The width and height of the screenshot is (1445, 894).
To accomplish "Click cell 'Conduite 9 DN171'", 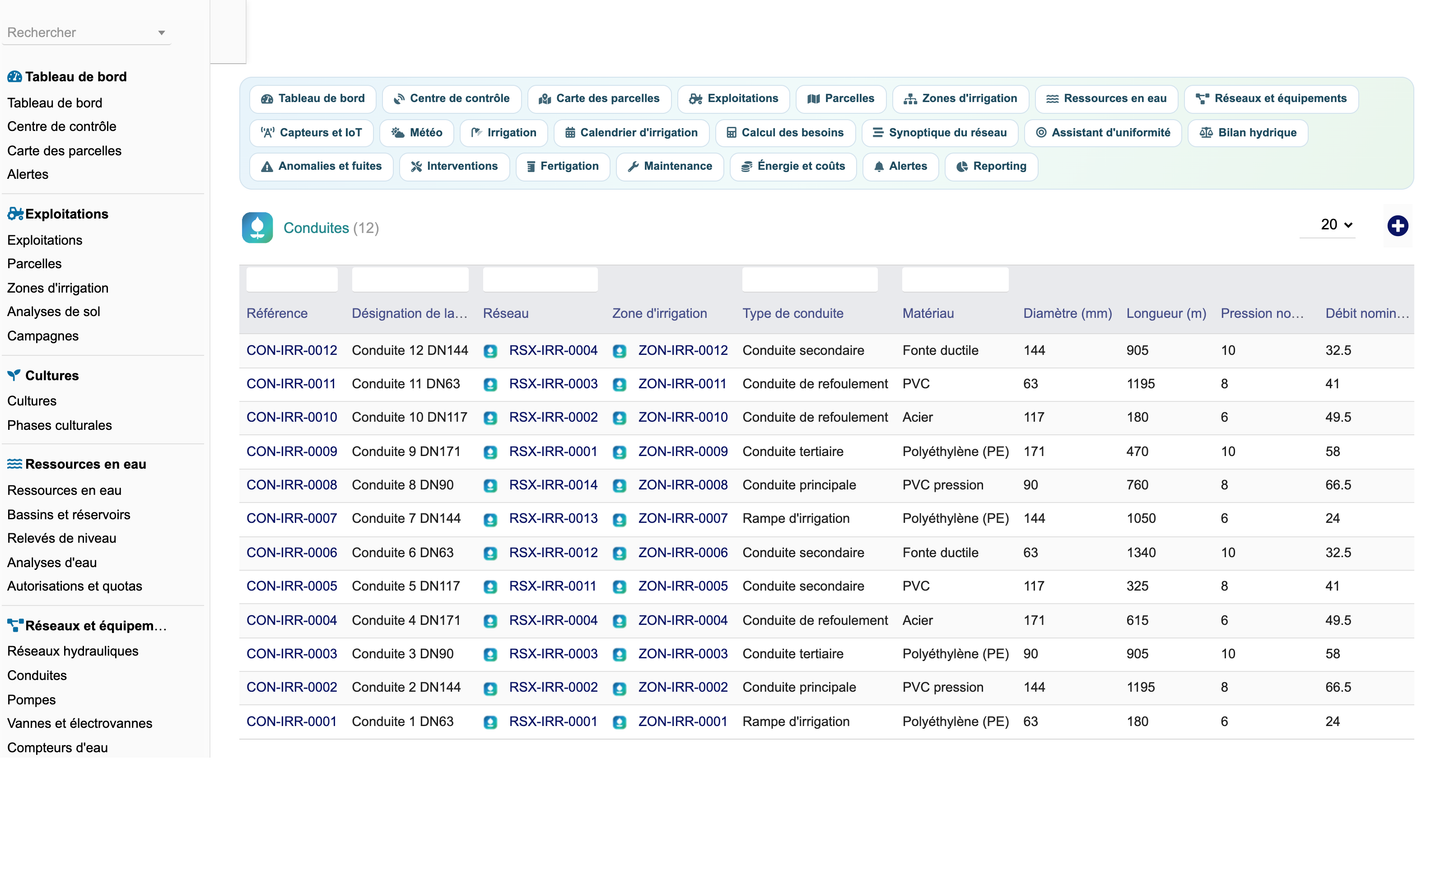I will [406, 452].
